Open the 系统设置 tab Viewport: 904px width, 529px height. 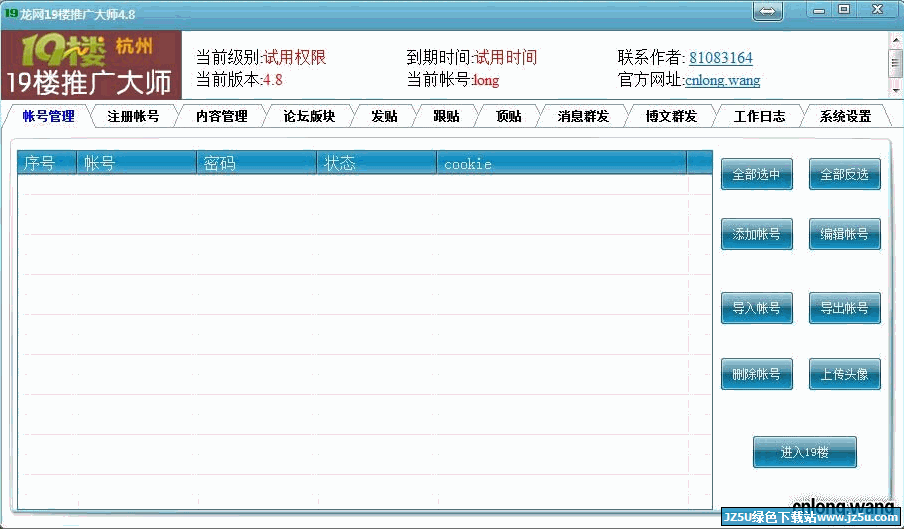(845, 116)
